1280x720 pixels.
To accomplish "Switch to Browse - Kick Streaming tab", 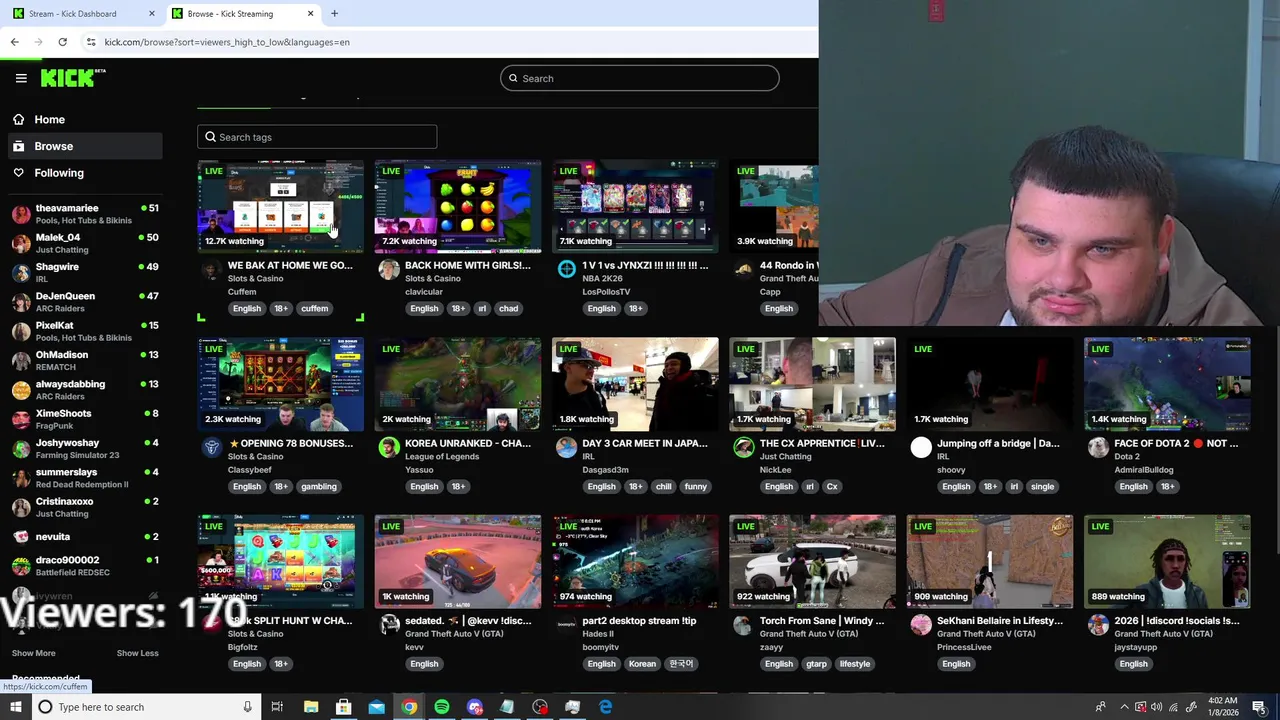I will [241, 13].
